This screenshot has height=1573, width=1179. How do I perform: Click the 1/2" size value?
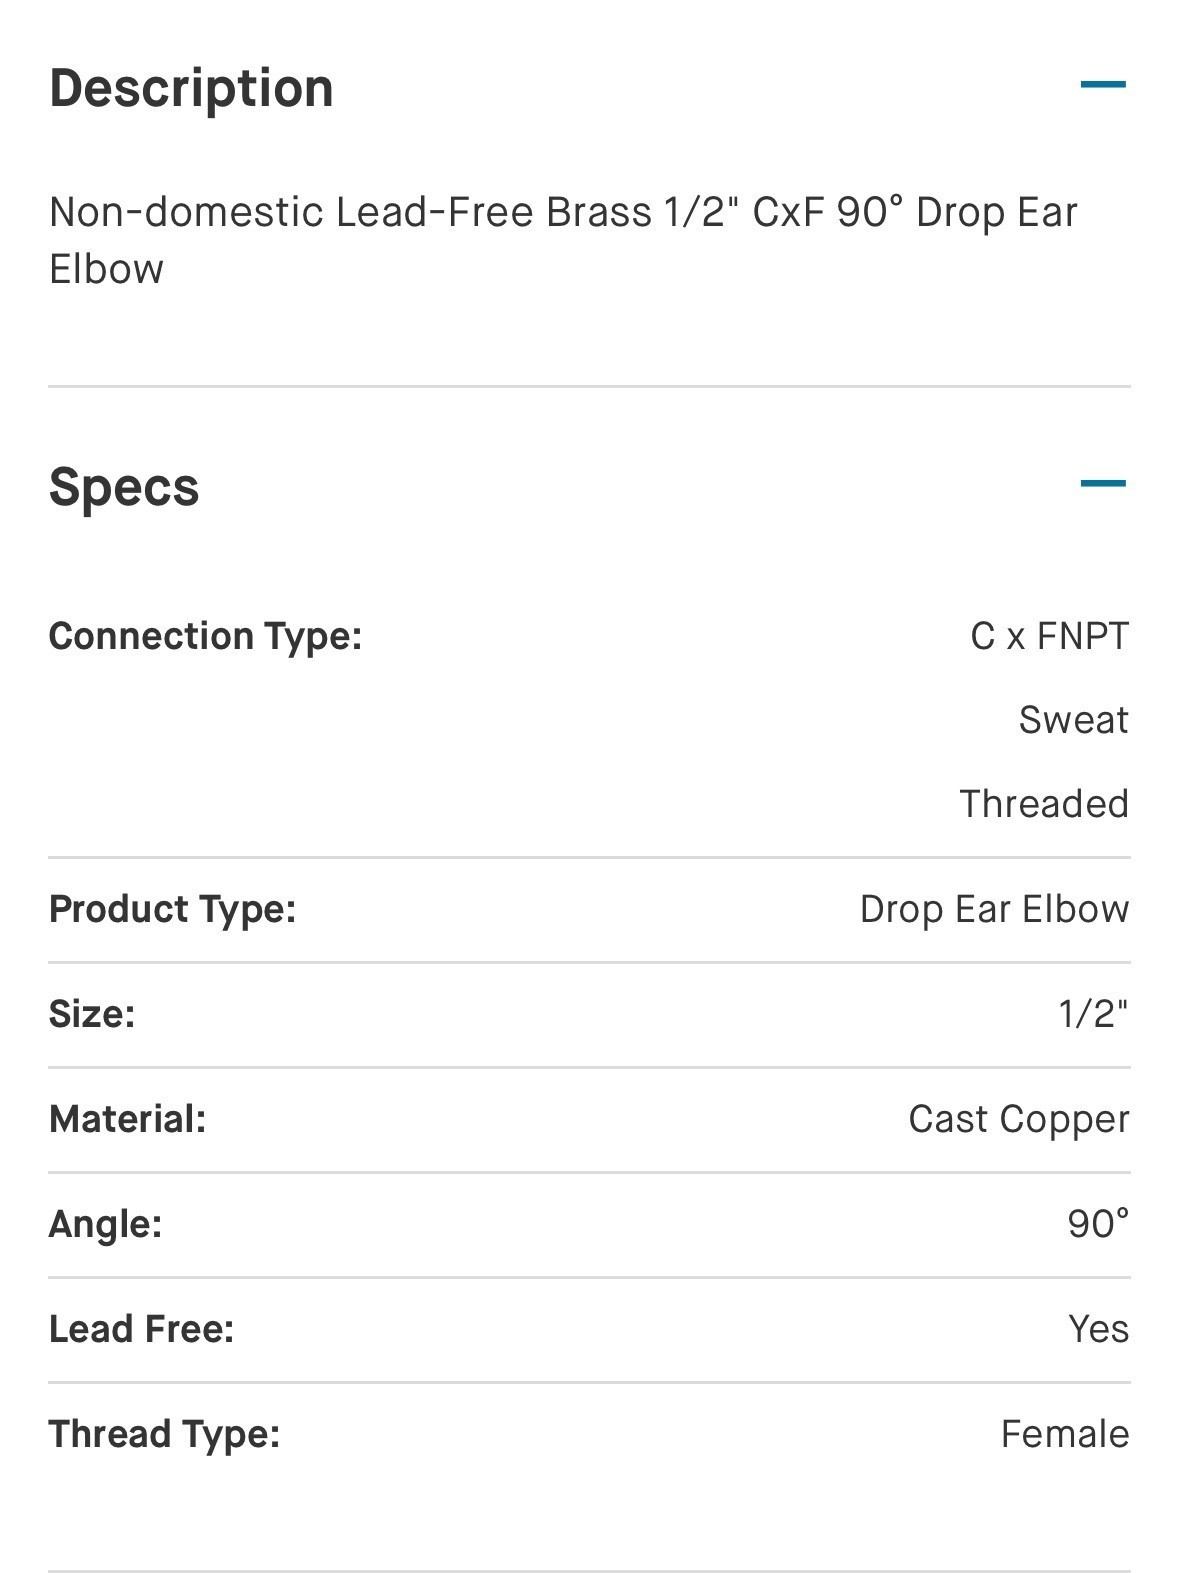(1093, 1014)
